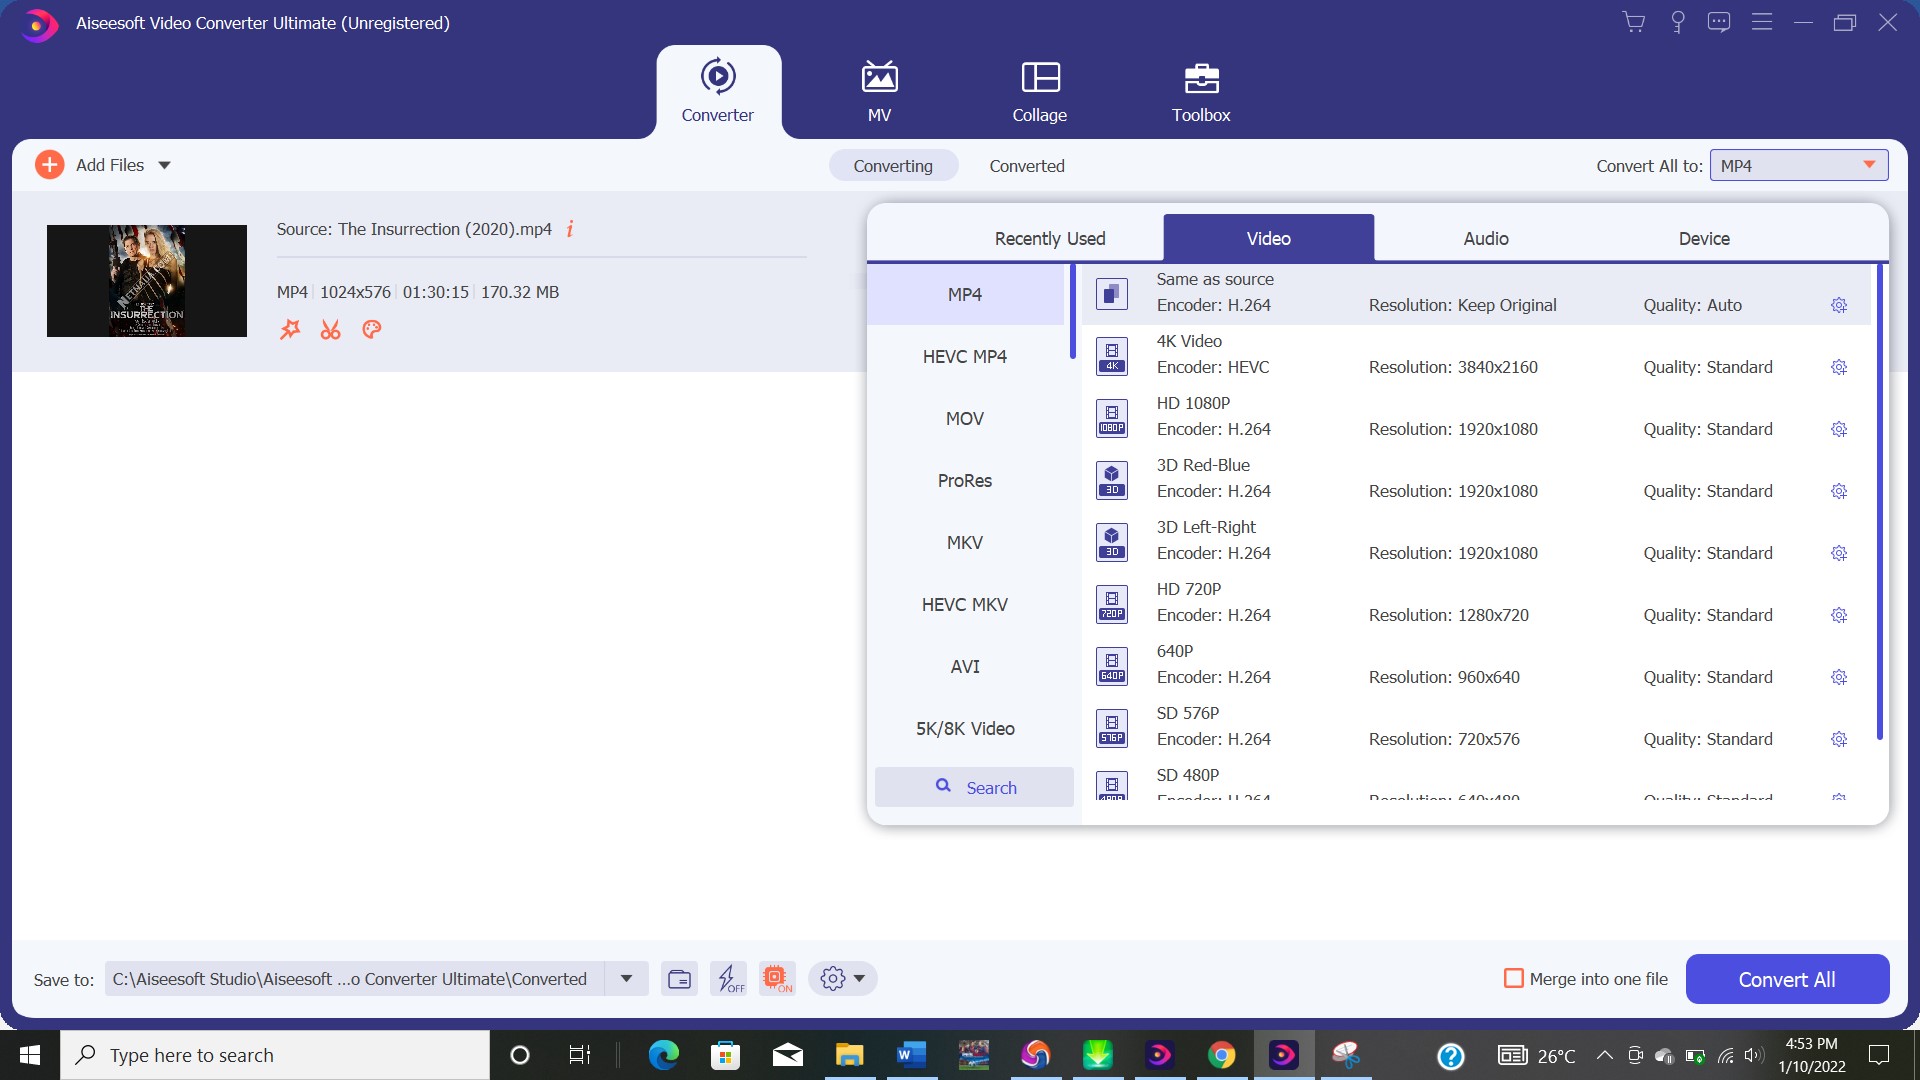Toggle ultrafast conversion lightning icon
Viewport: 1920px width, 1080px height.
tap(728, 979)
